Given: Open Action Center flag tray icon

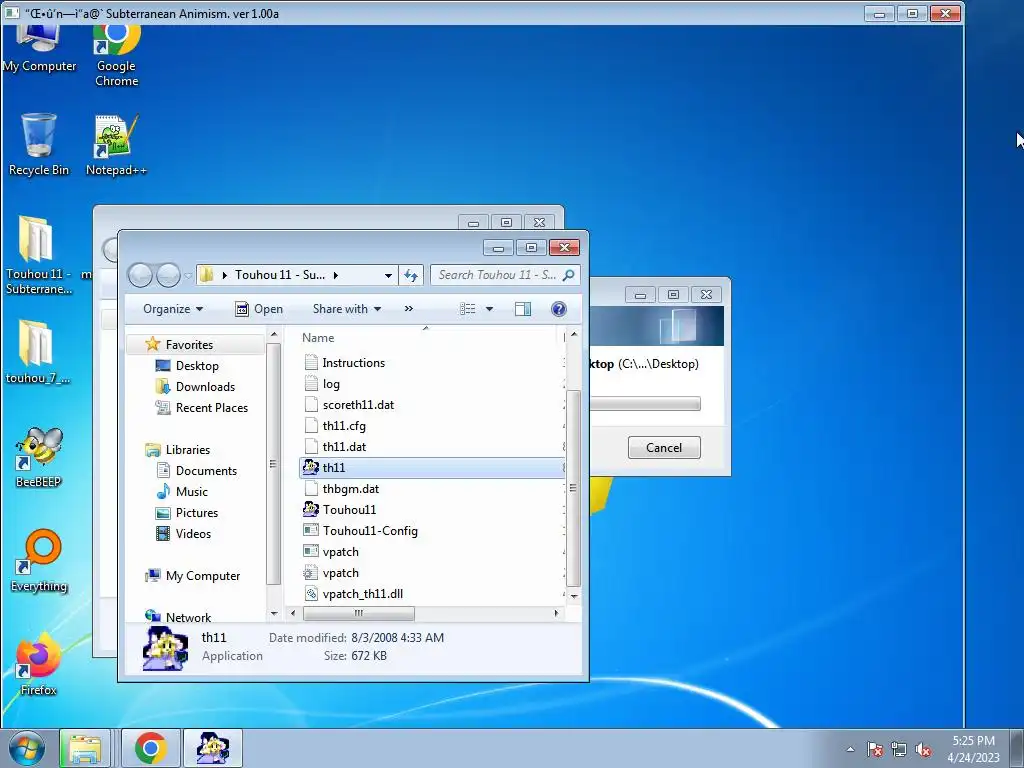Looking at the screenshot, I should (875, 750).
